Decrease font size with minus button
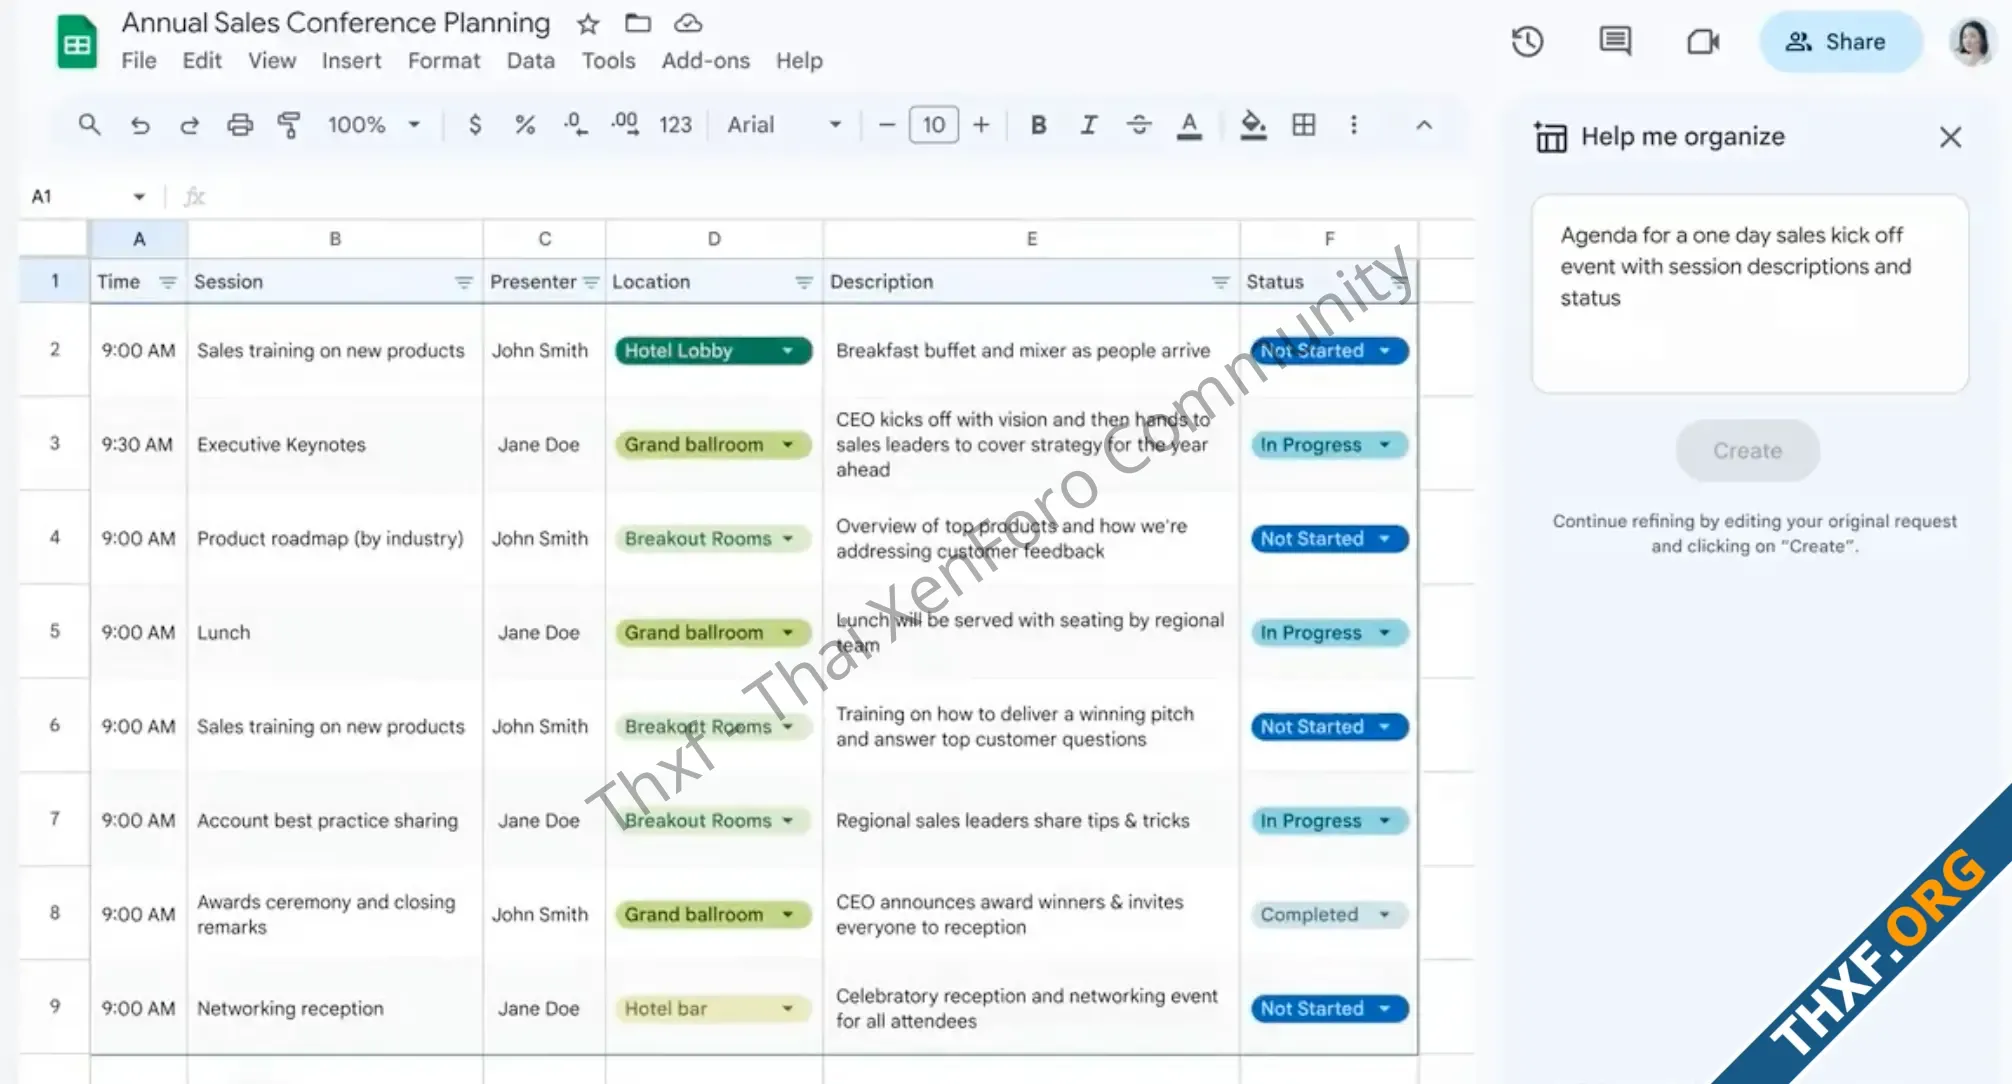2012x1084 pixels. pyautogui.click(x=886, y=125)
